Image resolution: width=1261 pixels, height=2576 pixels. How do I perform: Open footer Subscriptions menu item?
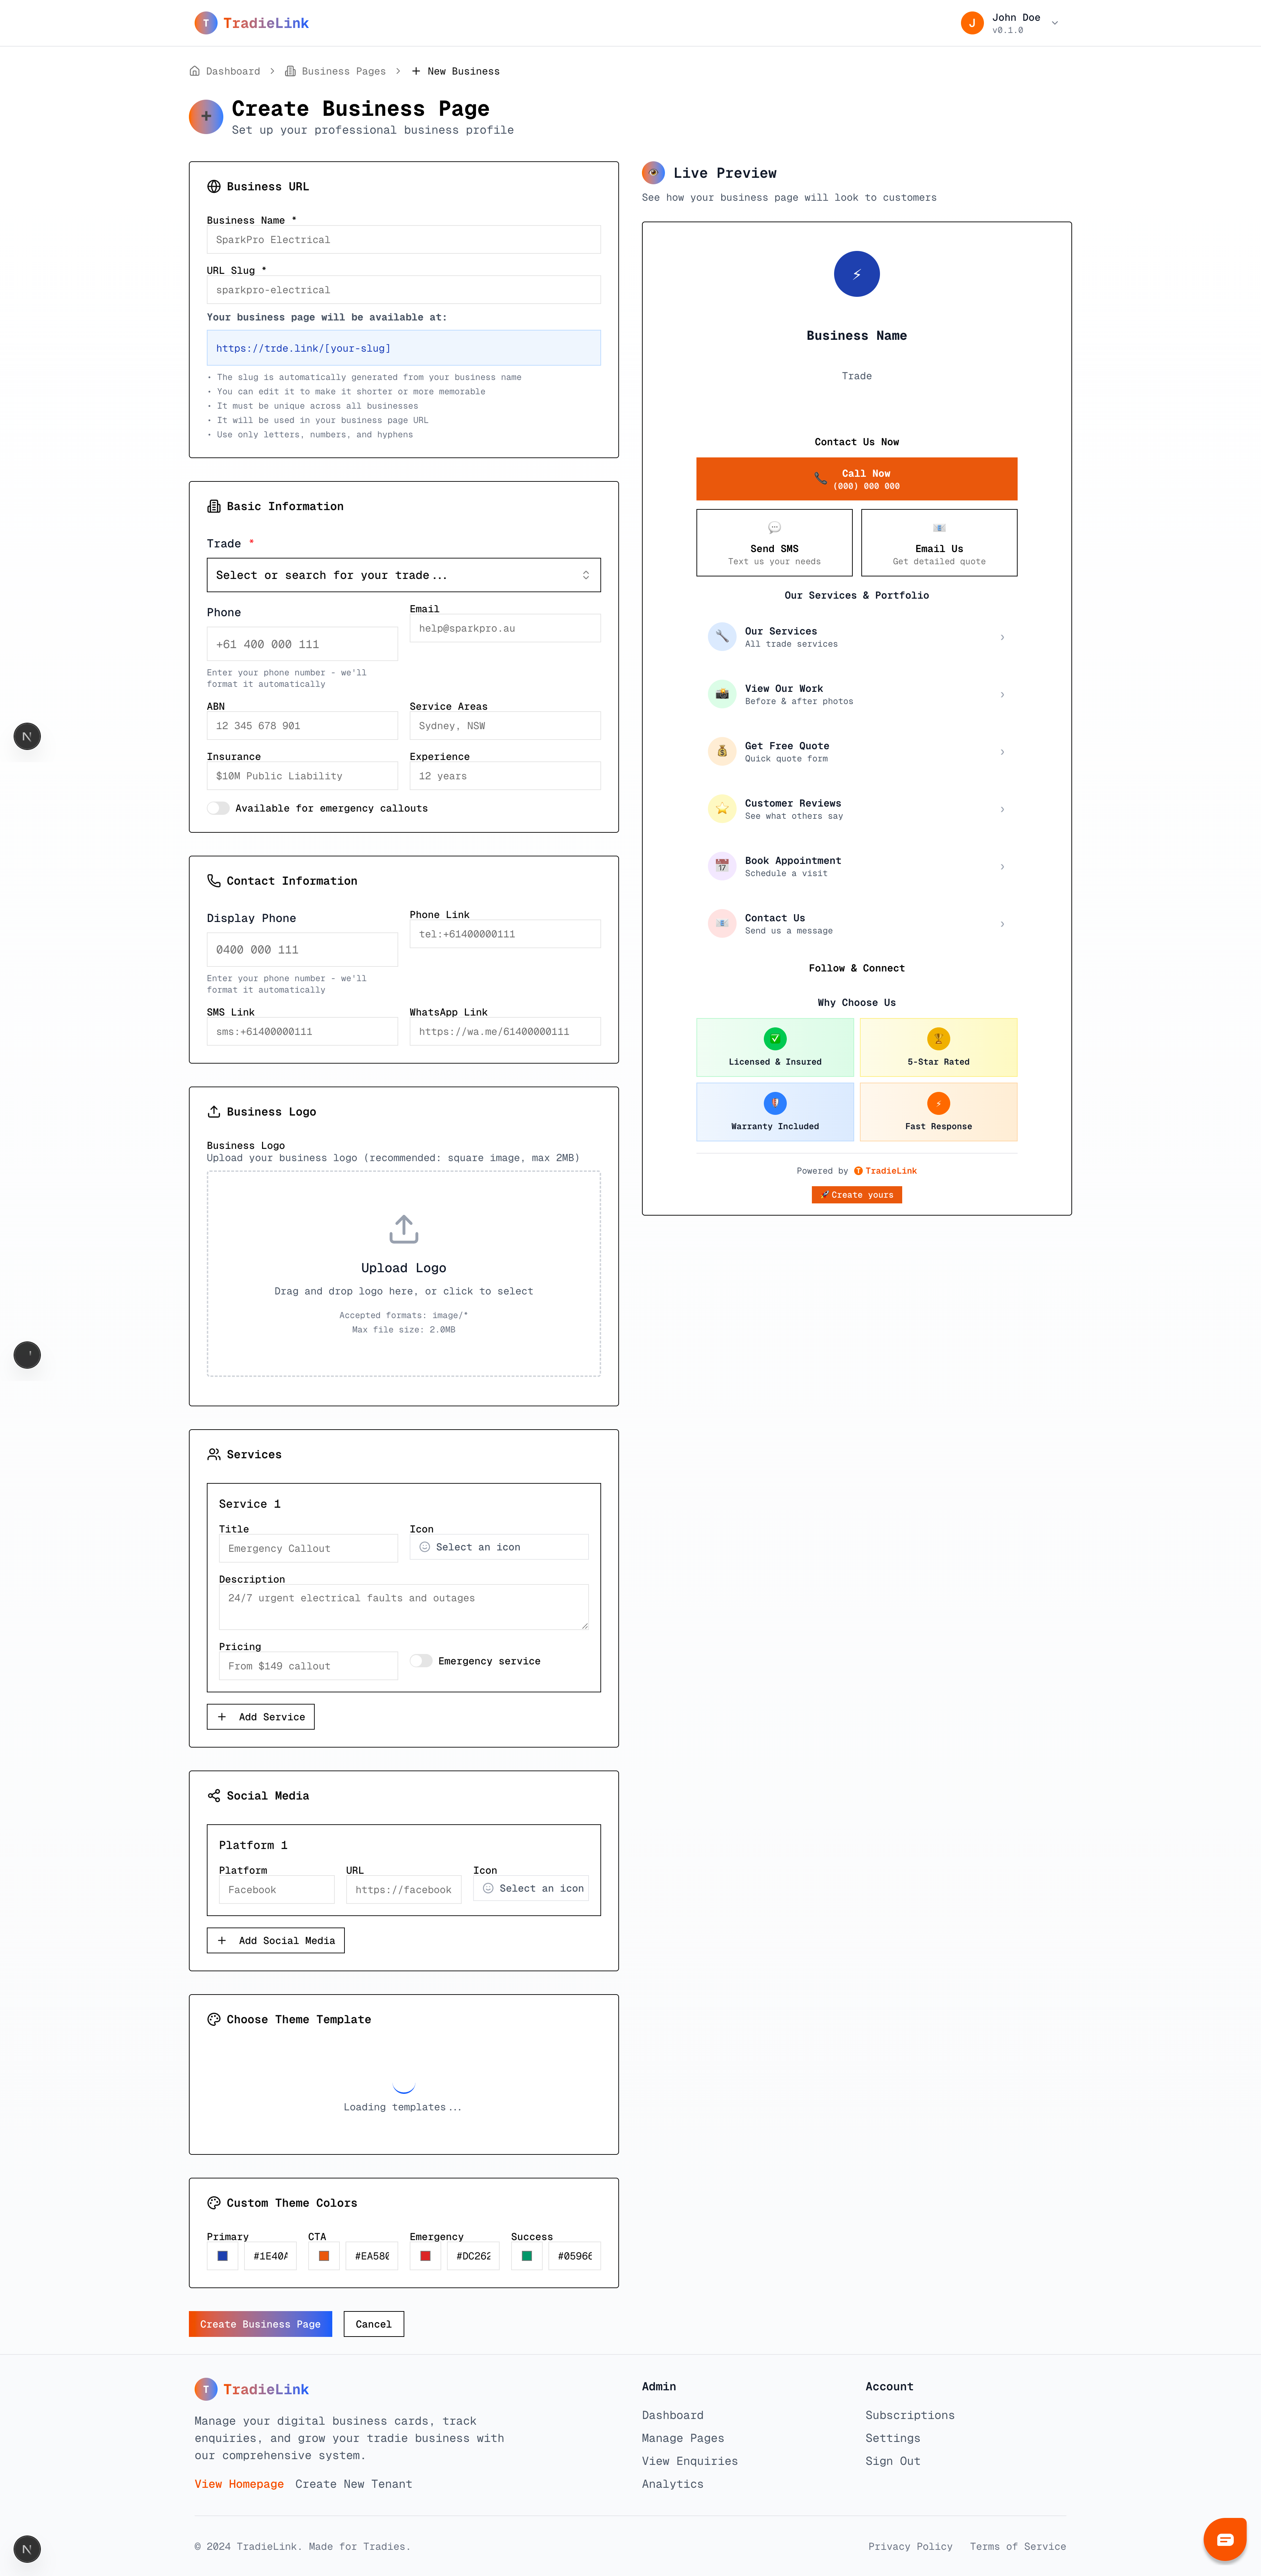click(910, 2415)
